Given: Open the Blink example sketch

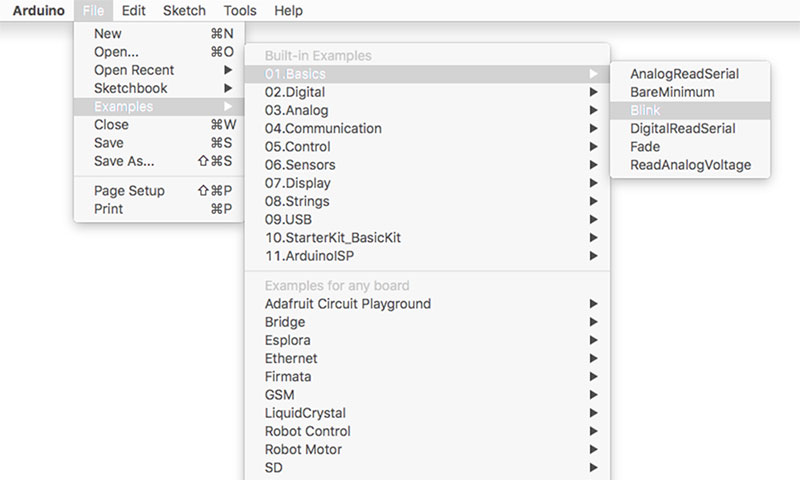Looking at the screenshot, I should coord(645,110).
